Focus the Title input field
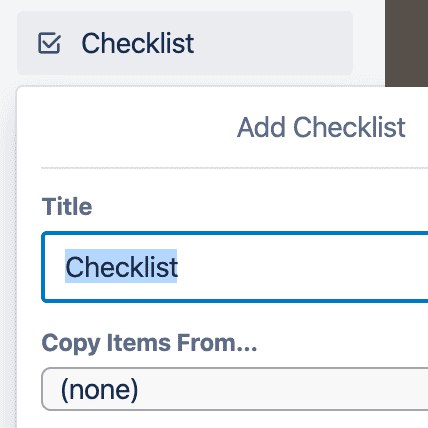Viewport: 428px width, 428px height. (235, 267)
